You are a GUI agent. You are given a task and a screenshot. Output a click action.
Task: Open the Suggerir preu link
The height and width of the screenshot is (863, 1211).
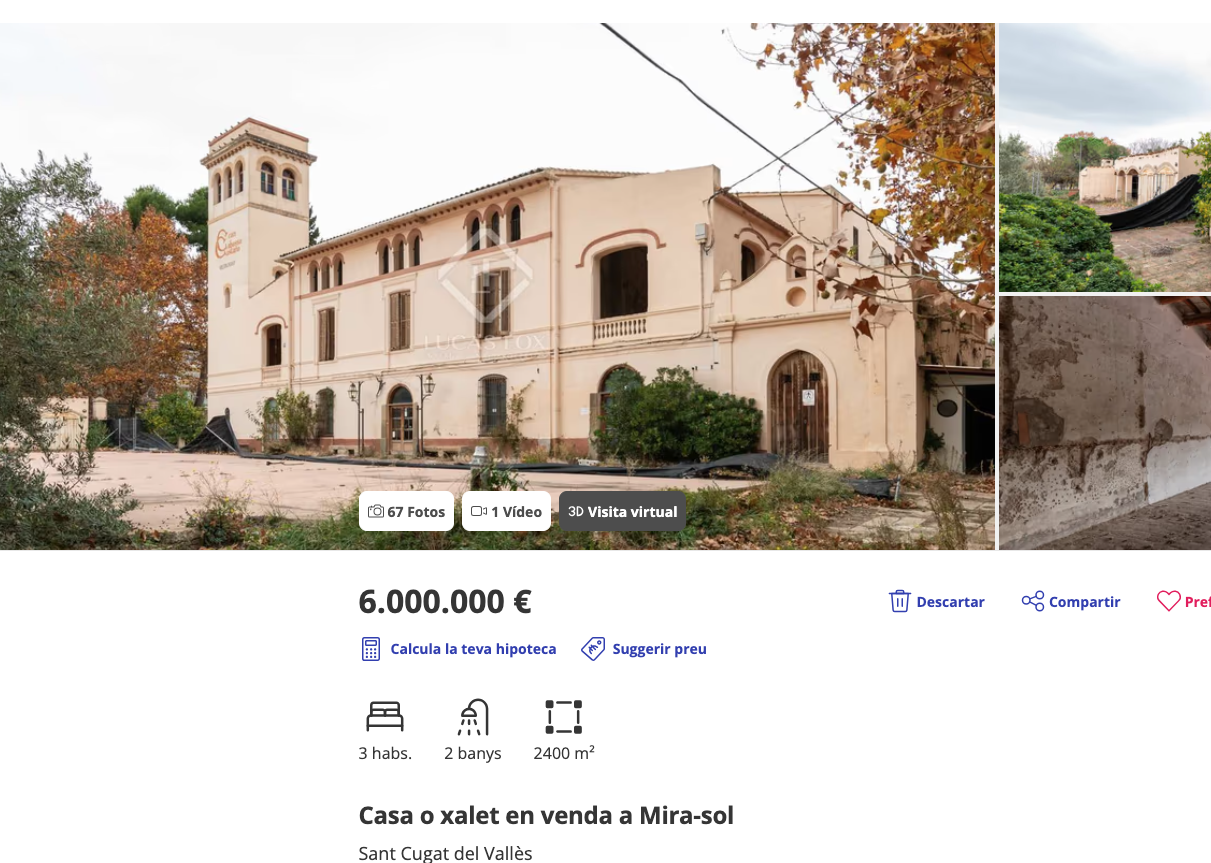(659, 649)
